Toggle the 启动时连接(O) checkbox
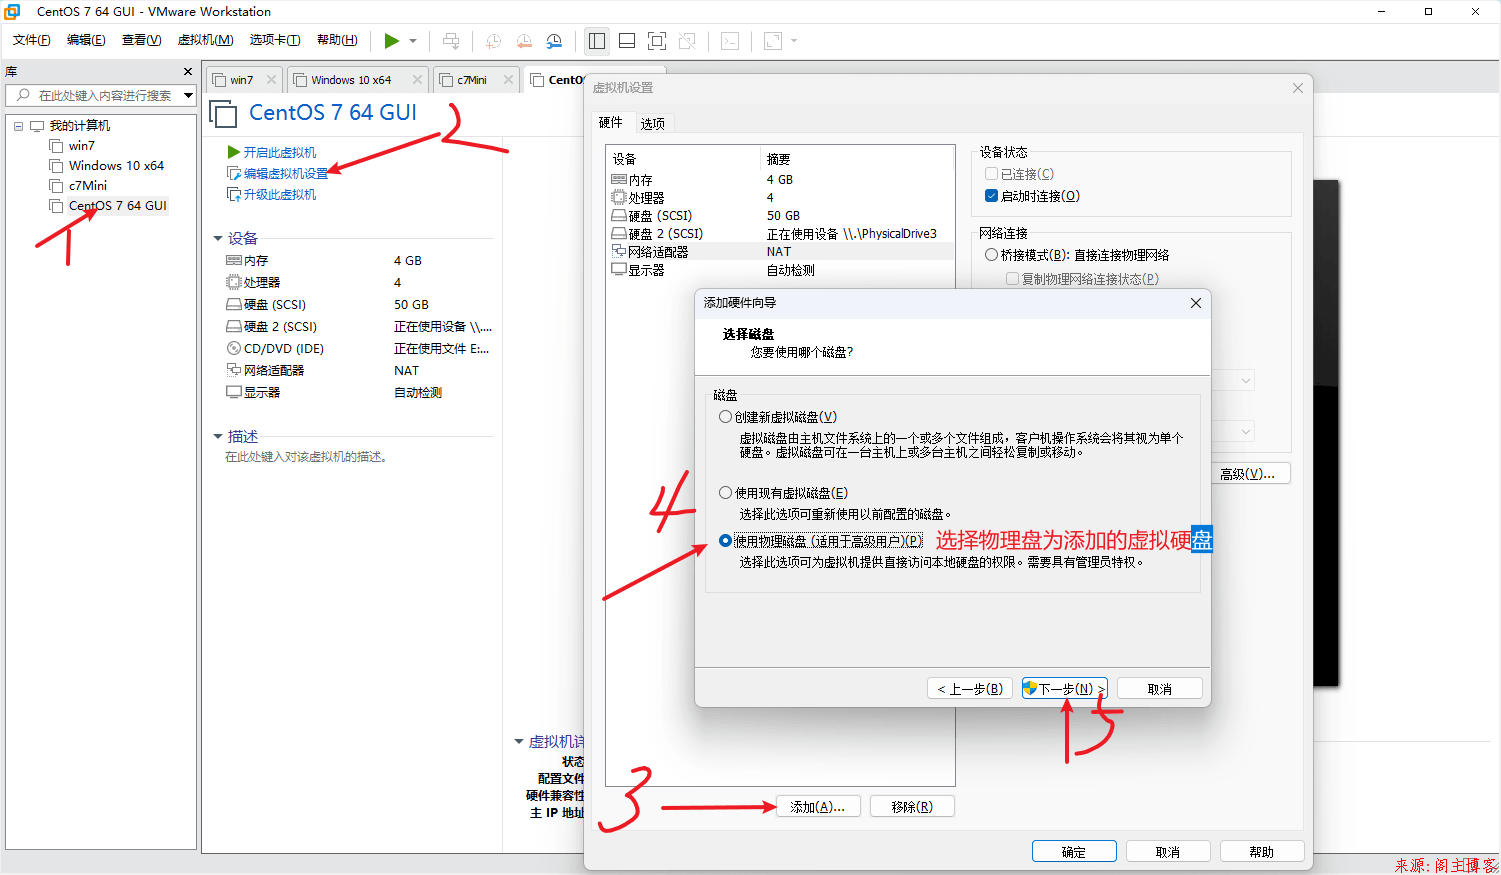1501x875 pixels. tap(992, 196)
